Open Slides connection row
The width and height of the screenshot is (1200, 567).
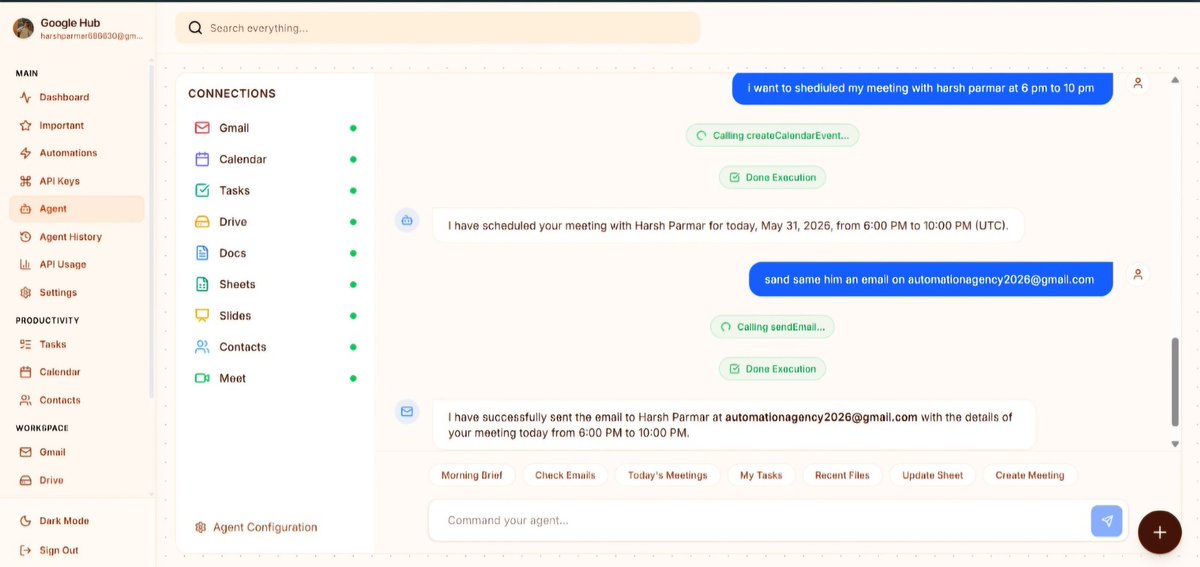tap(275, 315)
